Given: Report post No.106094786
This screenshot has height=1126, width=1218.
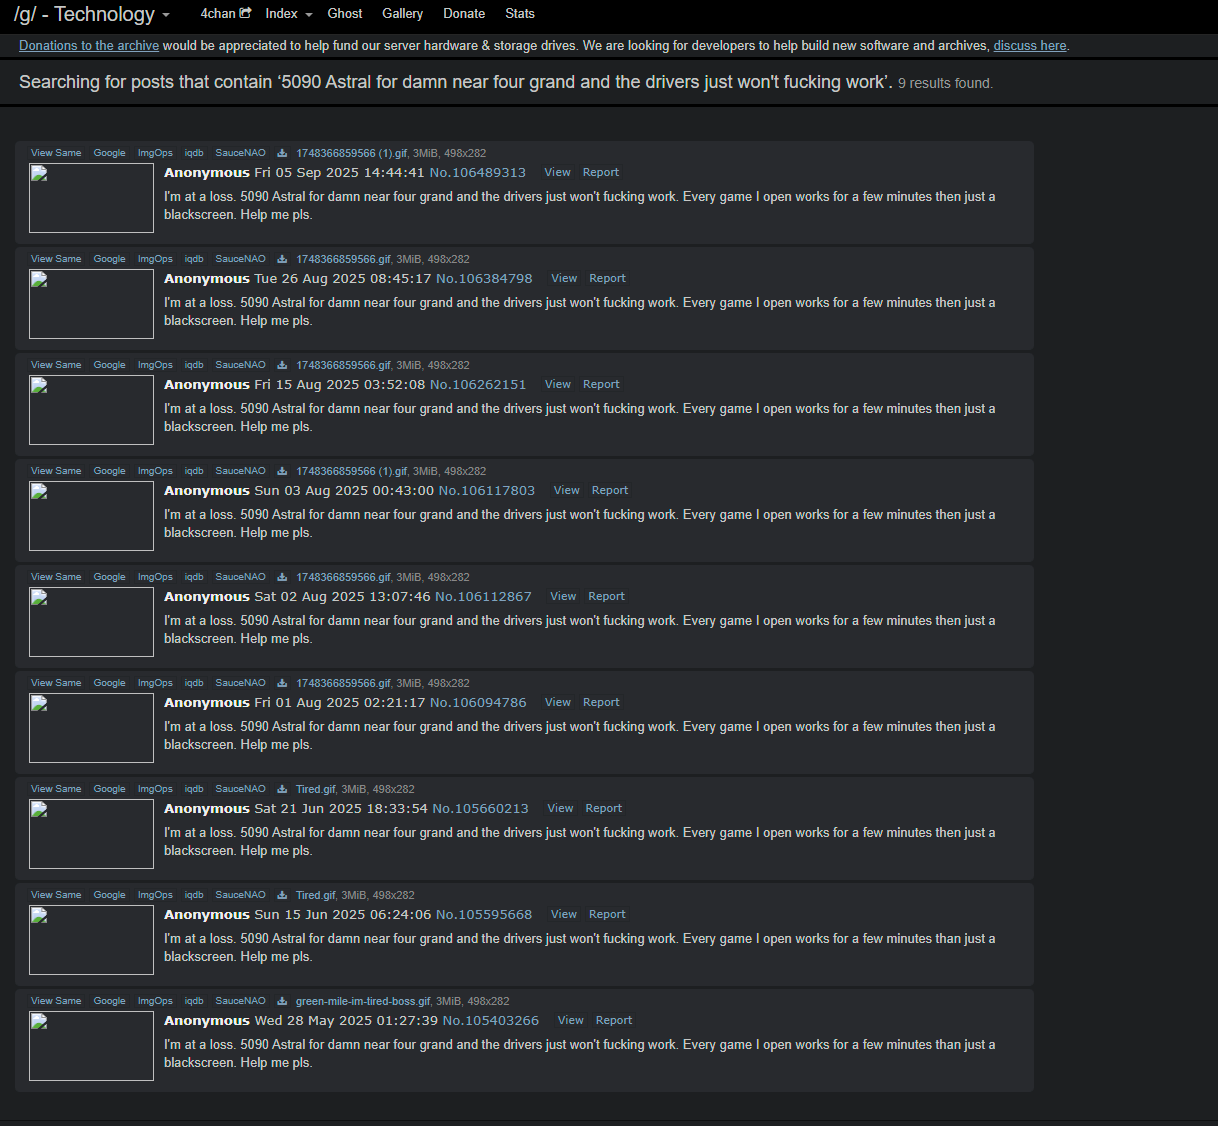Looking at the screenshot, I should (x=601, y=702).
